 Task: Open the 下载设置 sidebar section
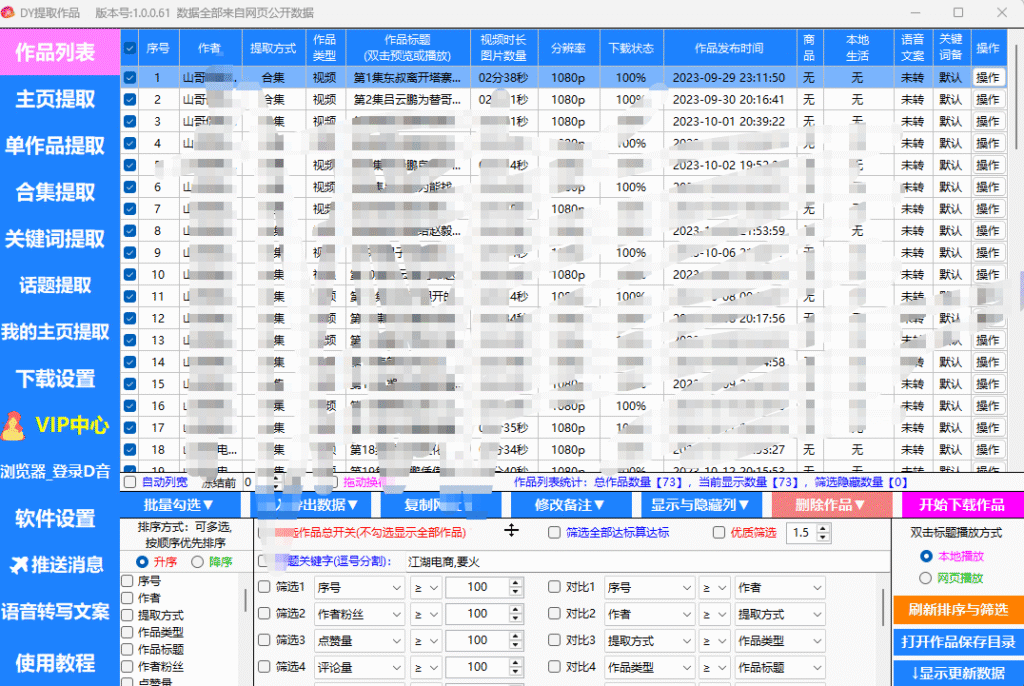tap(56, 379)
